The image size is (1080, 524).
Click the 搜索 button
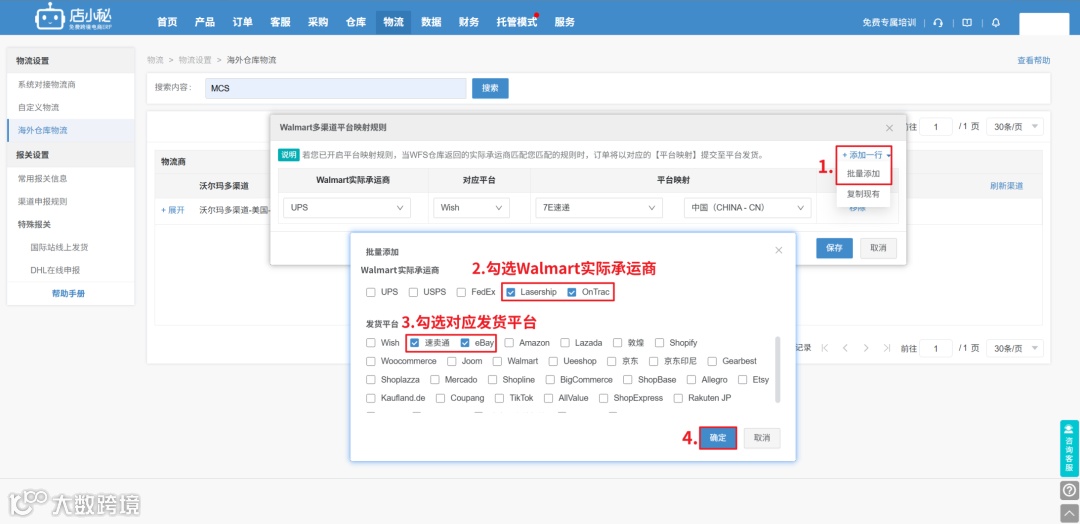[490, 88]
